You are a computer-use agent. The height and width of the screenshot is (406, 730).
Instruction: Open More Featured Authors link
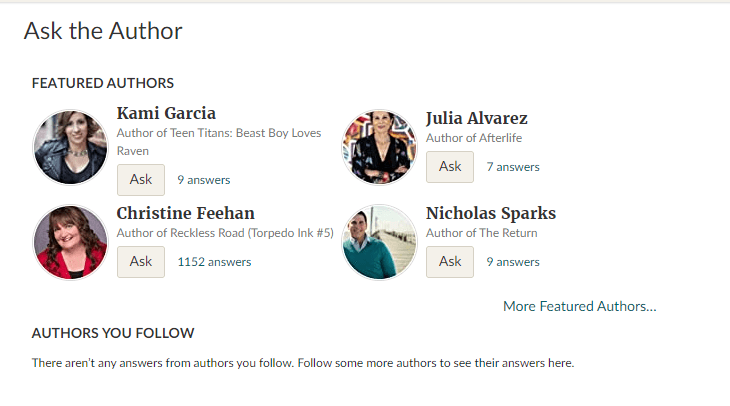(x=580, y=306)
